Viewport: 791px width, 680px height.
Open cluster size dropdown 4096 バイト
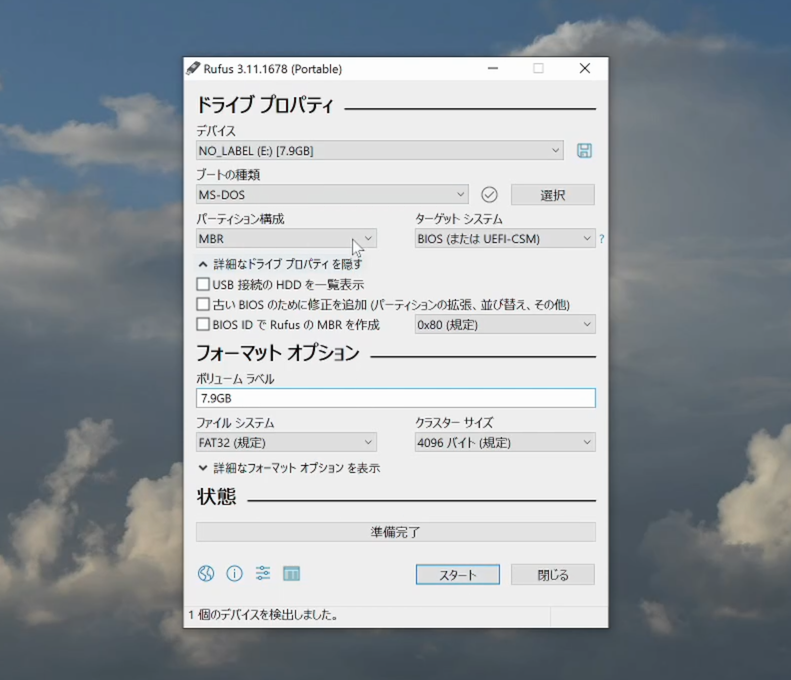pyautogui.click(x=505, y=442)
